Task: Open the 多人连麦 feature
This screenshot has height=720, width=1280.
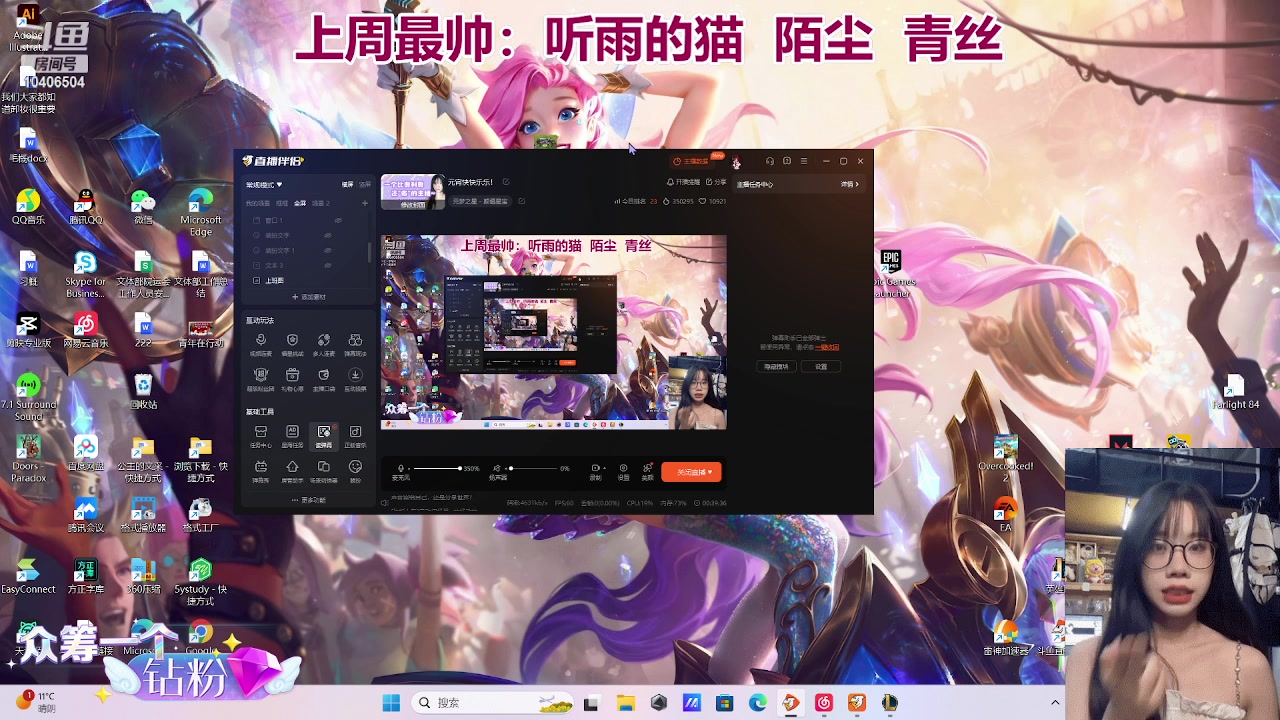Action: [x=323, y=345]
